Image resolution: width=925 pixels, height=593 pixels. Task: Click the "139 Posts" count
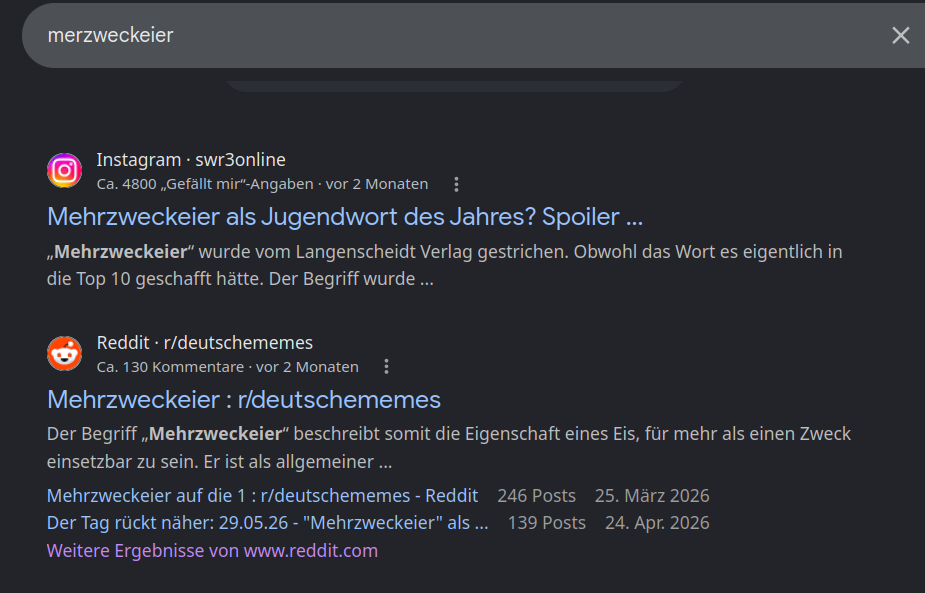(547, 523)
